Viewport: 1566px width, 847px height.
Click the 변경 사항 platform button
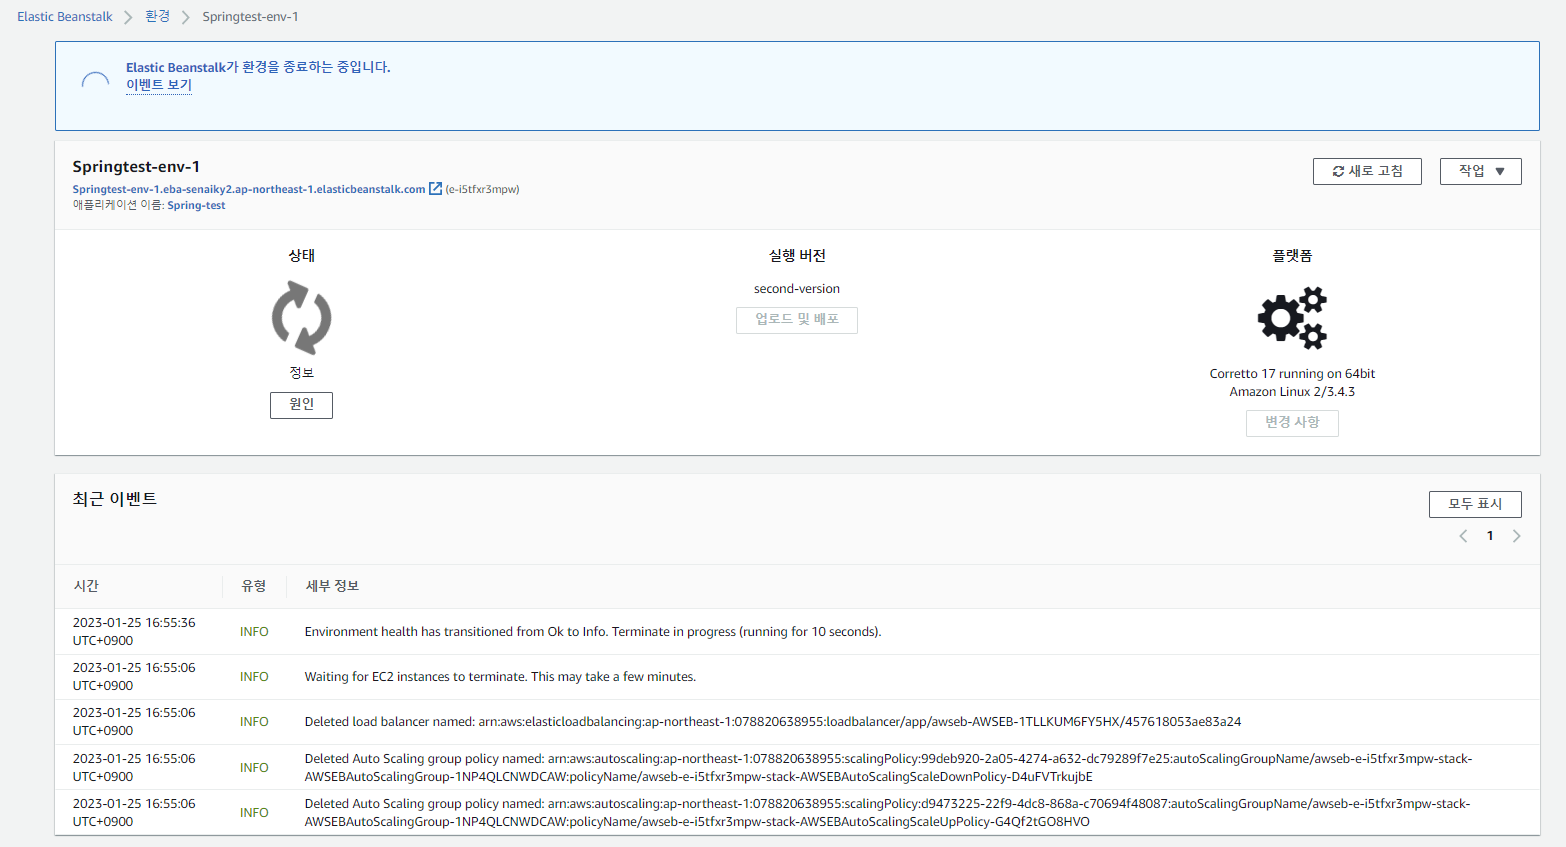click(1292, 423)
